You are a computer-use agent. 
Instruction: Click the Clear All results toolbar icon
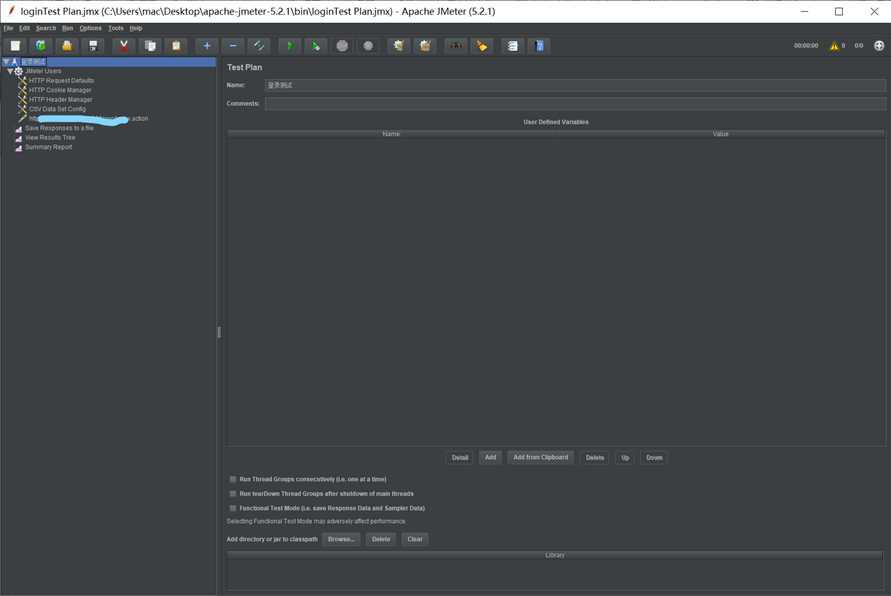tap(425, 46)
